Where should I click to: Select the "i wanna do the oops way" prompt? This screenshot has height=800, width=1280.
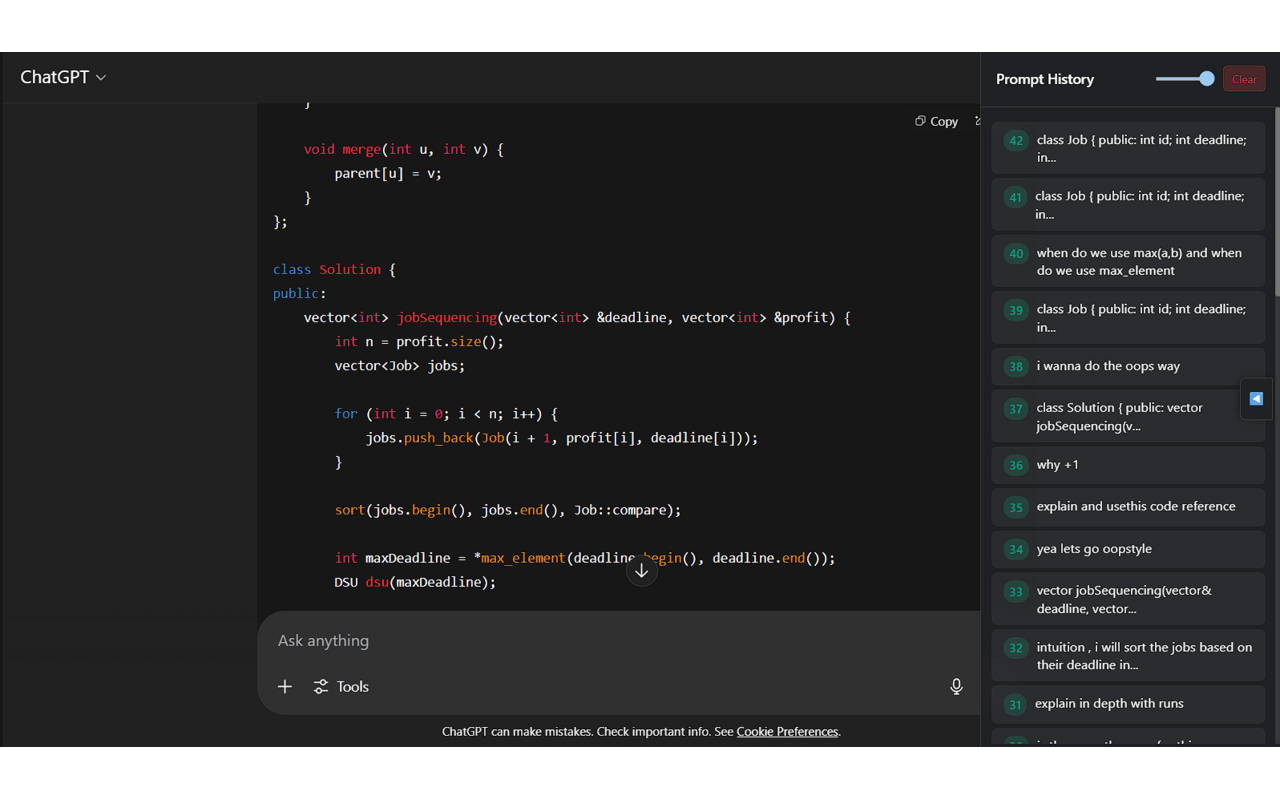click(x=1128, y=366)
